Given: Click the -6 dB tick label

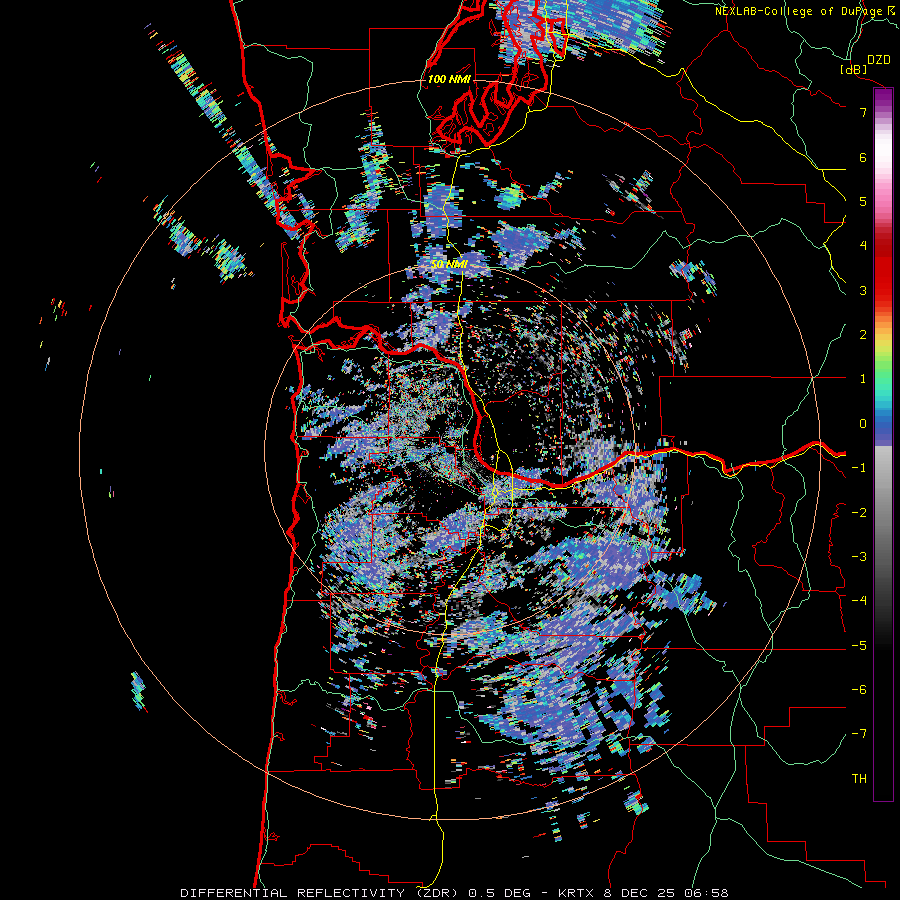Looking at the screenshot, I should coord(859,690).
